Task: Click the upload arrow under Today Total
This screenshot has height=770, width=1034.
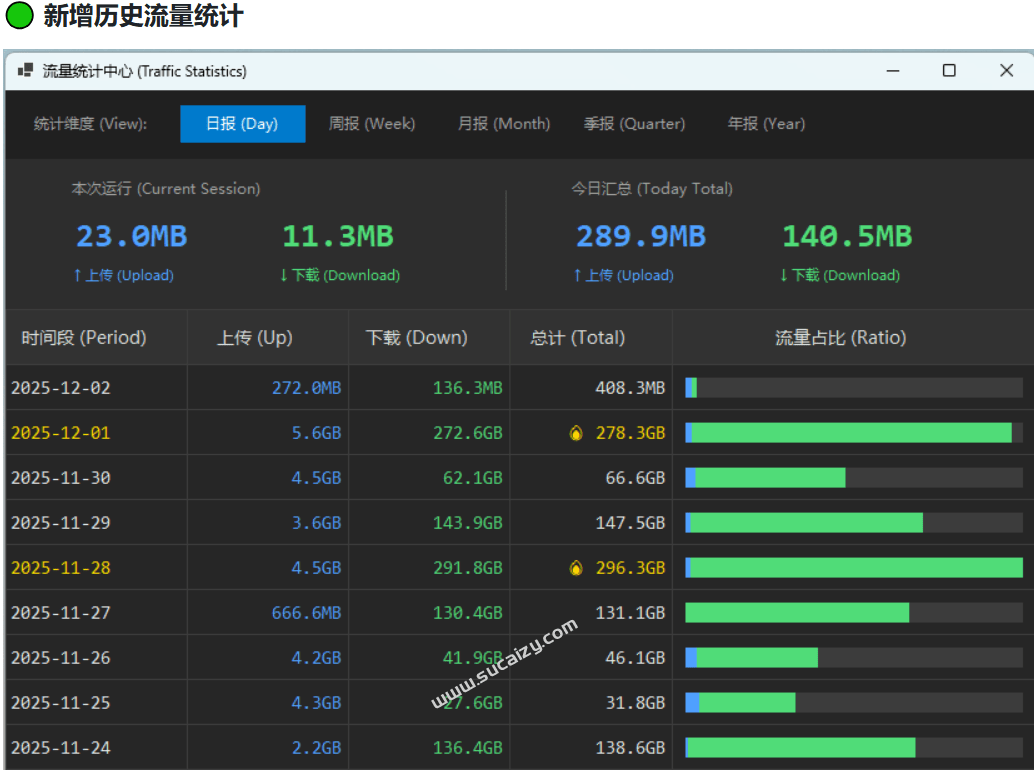Action: point(578,275)
